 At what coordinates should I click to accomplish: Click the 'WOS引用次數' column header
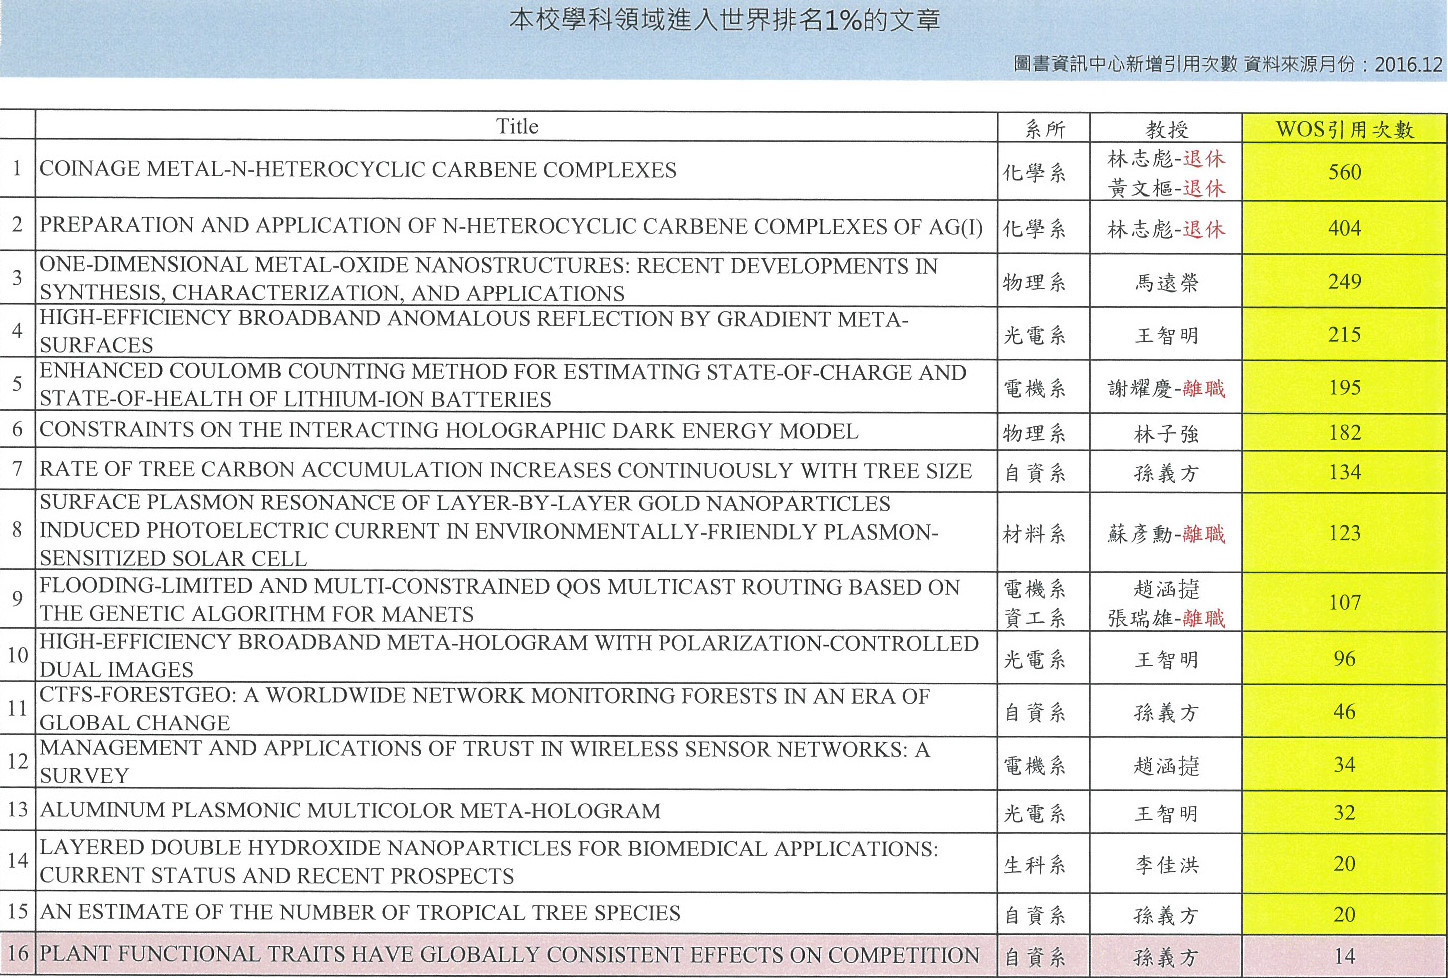1344,129
